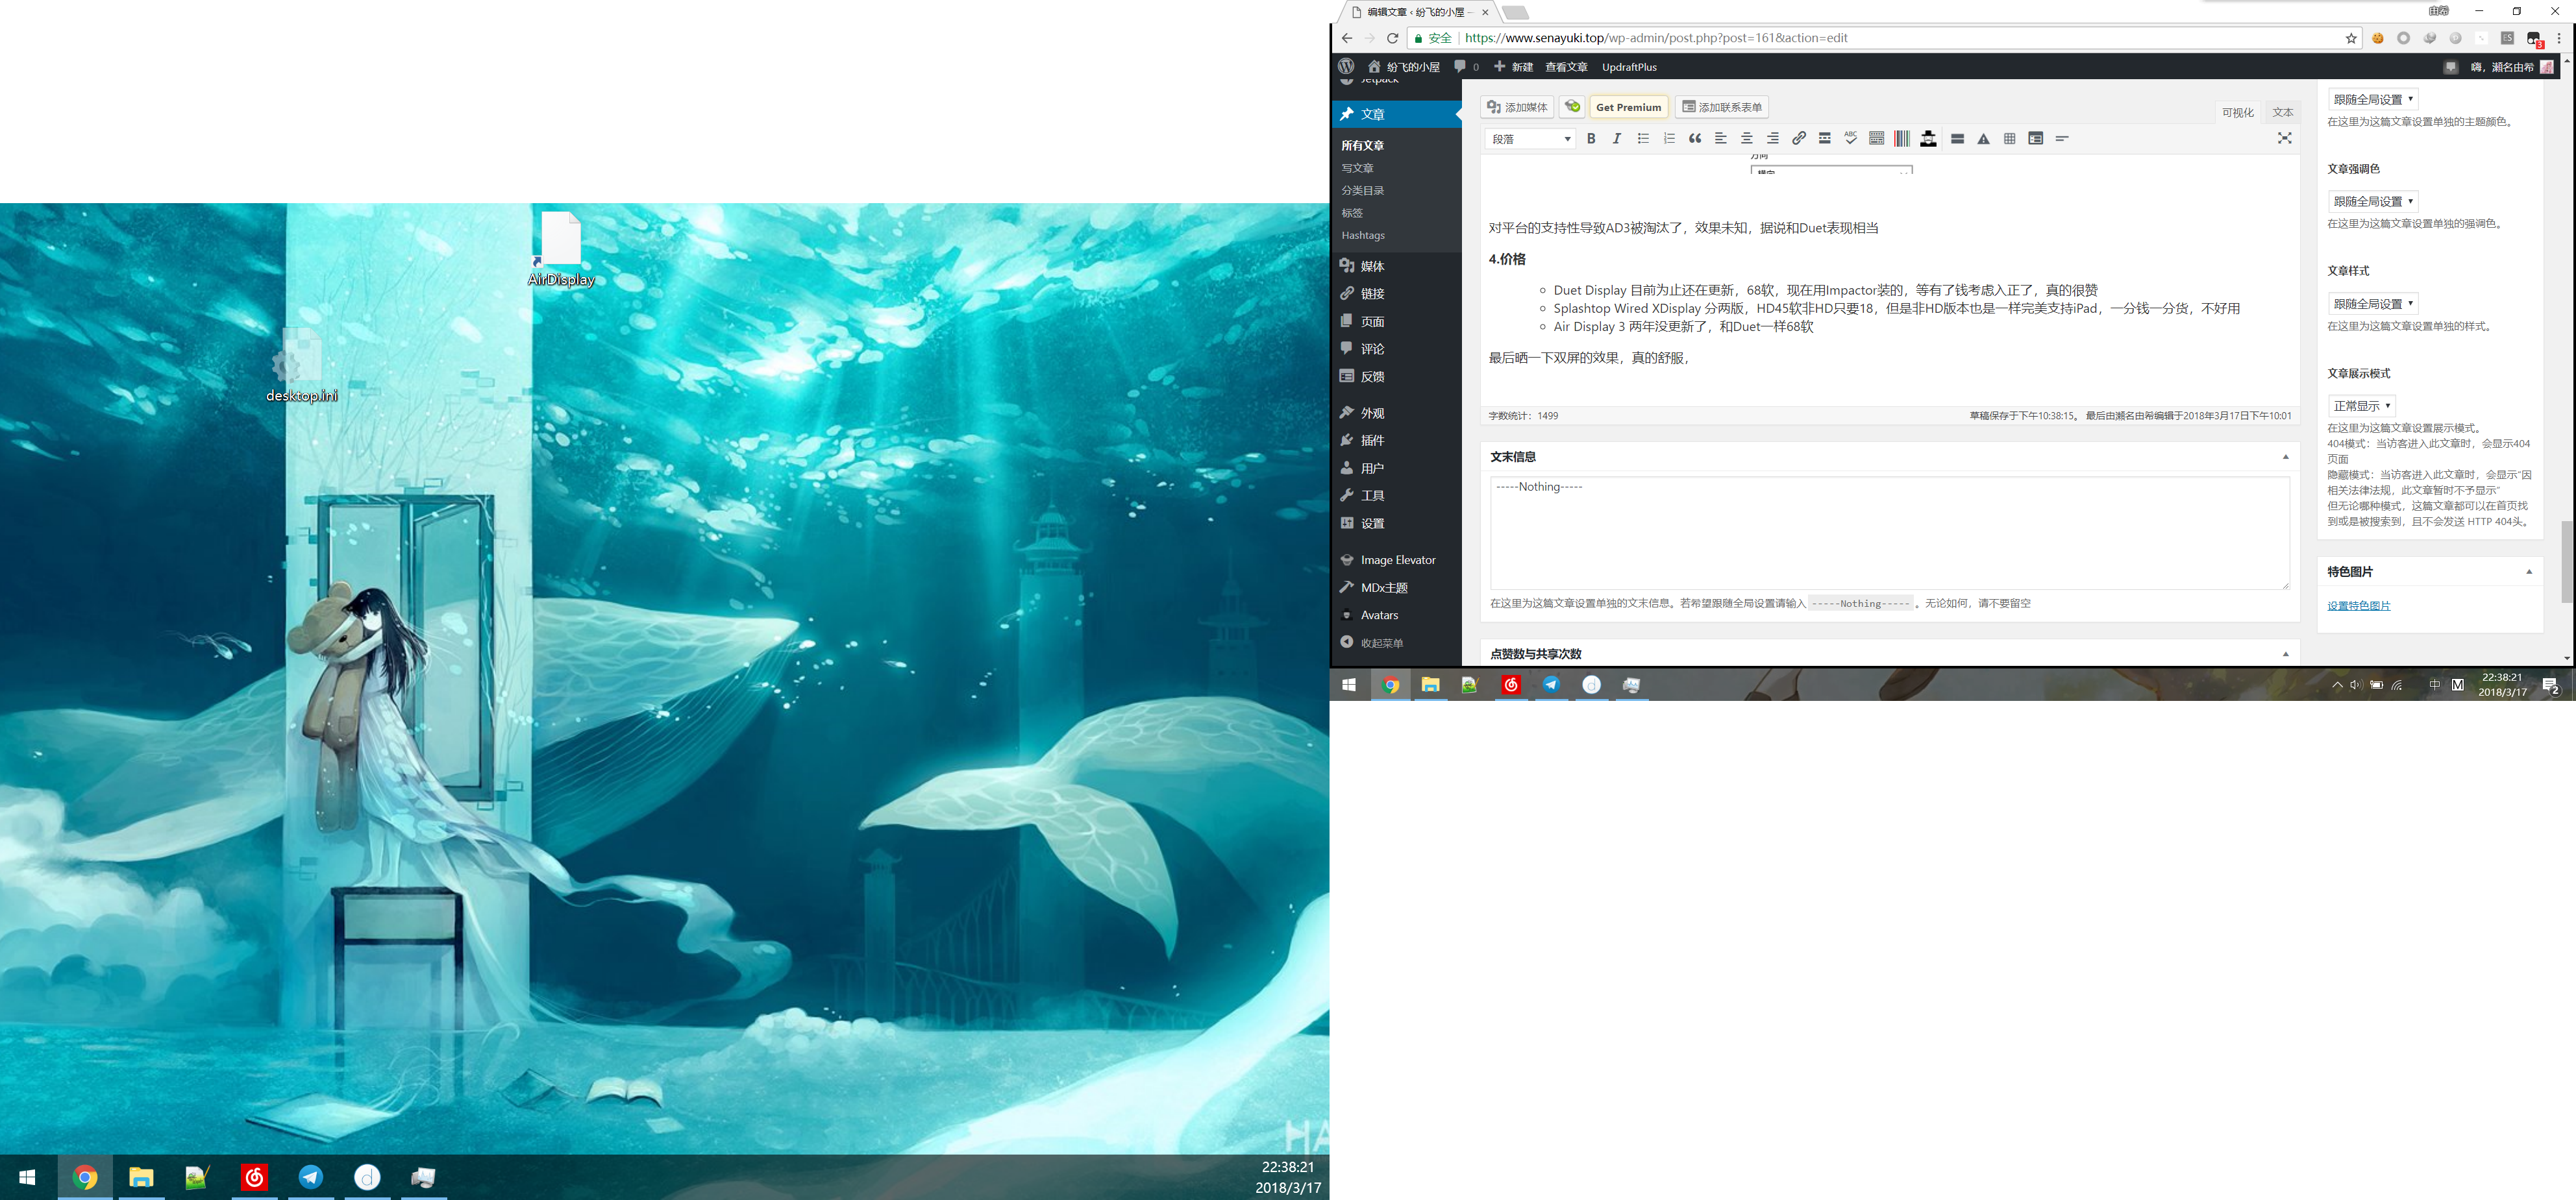2576x1200 pixels.
Task: Click the cookie extension icon in Chrome
Action: (x=2378, y=38)
